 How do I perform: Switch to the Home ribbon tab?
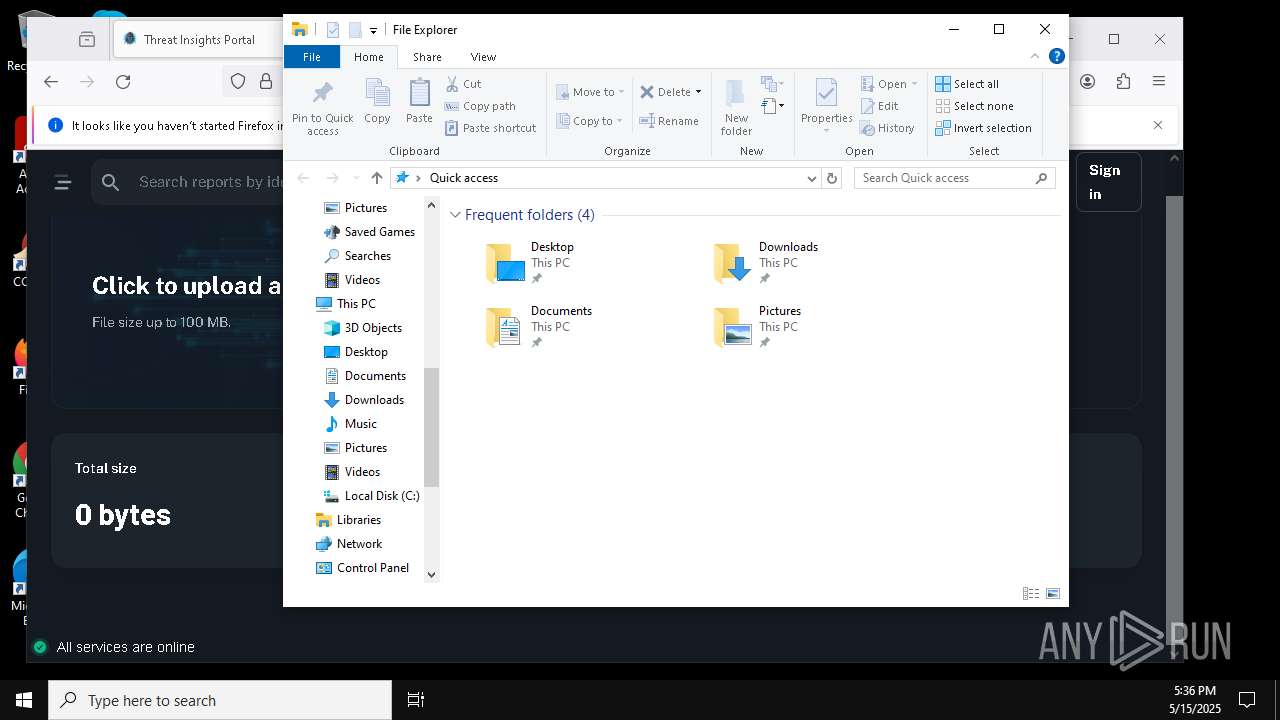pyautogui.click(x=368, y=57)
